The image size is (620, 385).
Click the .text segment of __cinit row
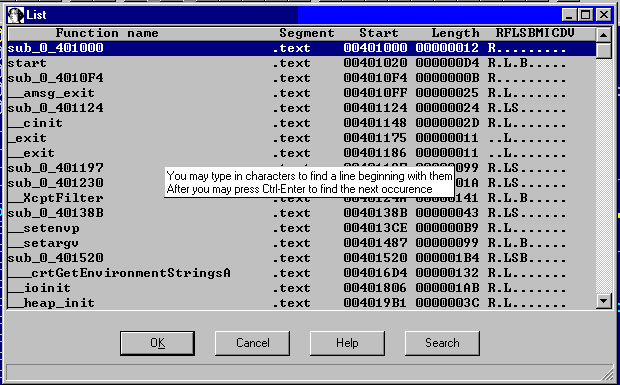coord(291,123)
